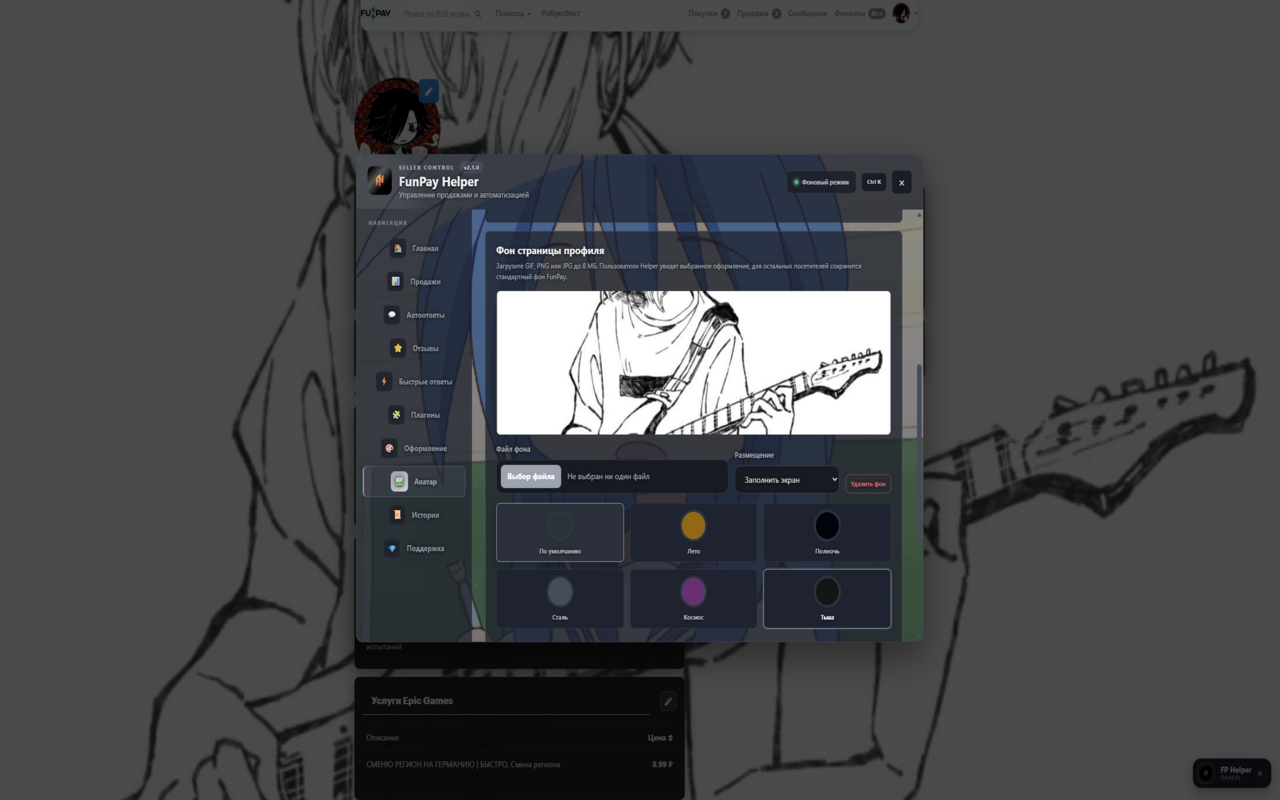Toggle Фоновый режим background mode
The image size is (1280, 800).
[x=821, y=182]
